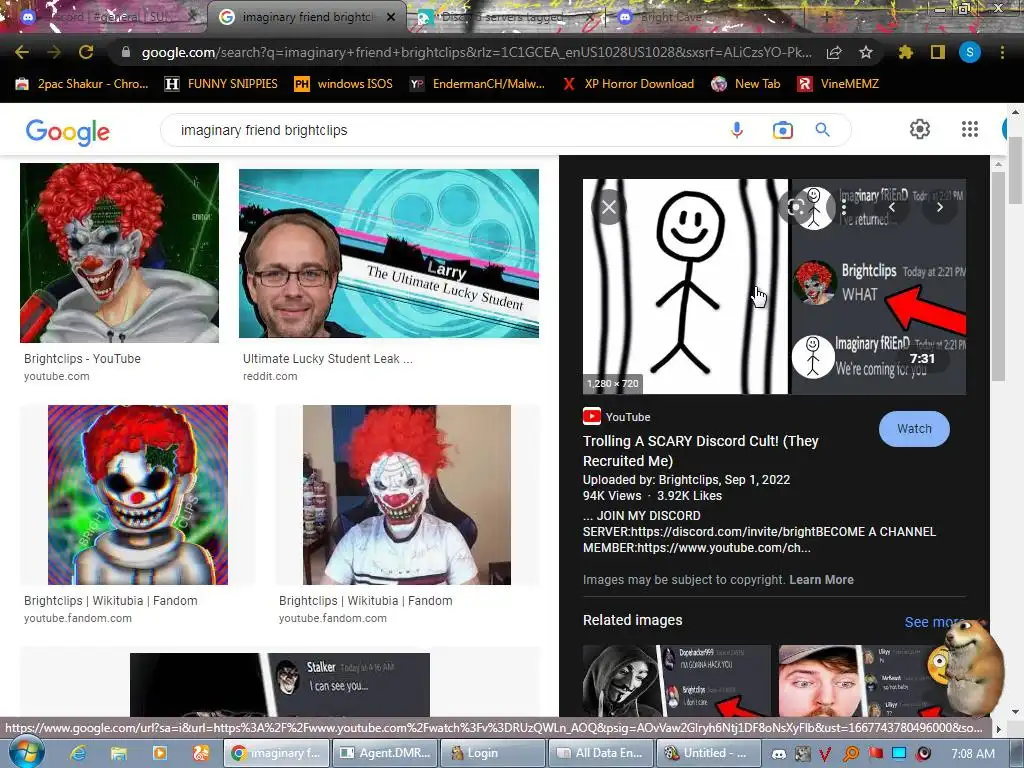Launch Internet Explorer from the taskbar

coord(78,754)
